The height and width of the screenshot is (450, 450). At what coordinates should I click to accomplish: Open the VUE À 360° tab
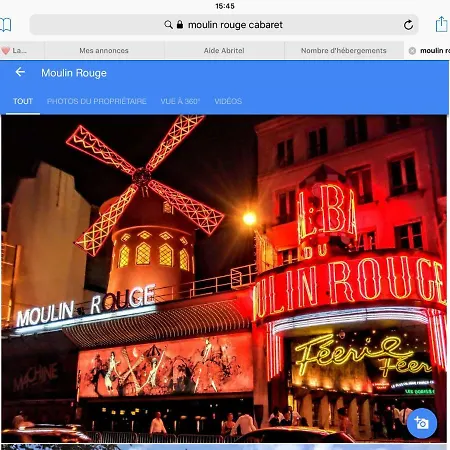[x=180, y=101]
